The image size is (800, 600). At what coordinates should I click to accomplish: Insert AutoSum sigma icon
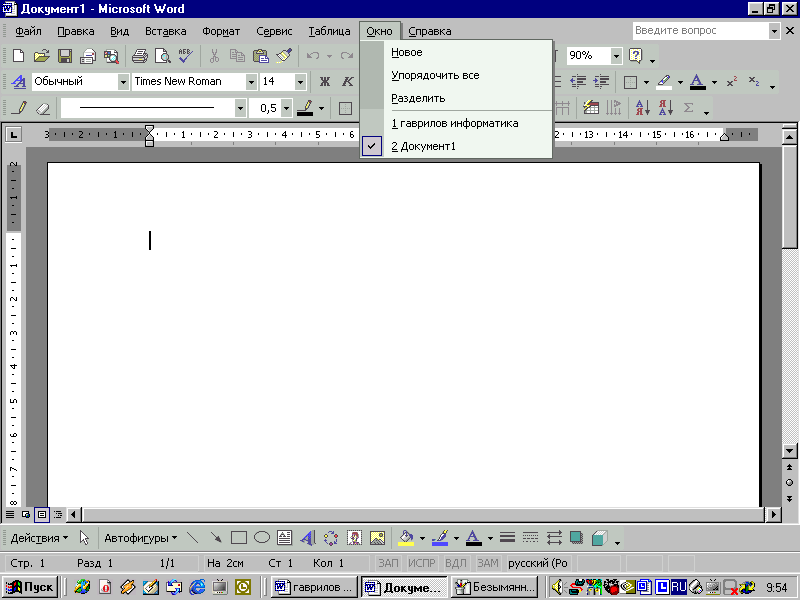pyautogui.click(x=688, y=108)
